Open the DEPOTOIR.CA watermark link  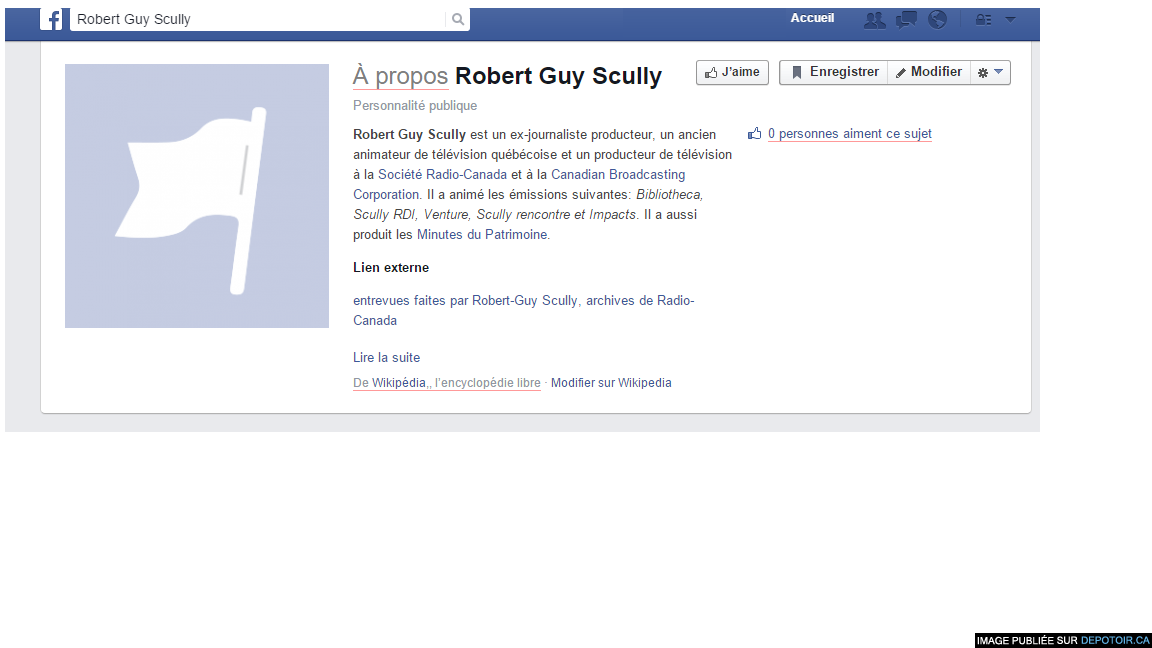tap(1115, 641)
